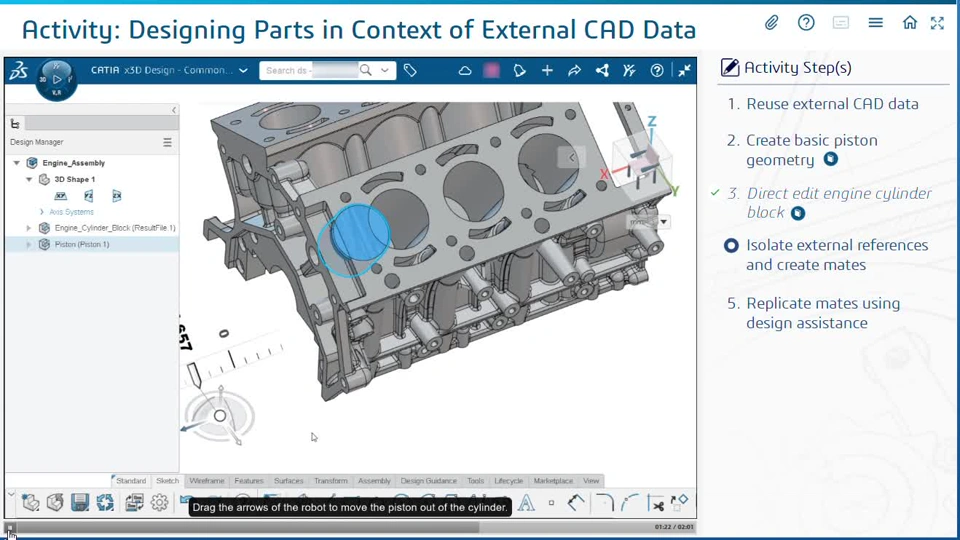Image resolution: width=960 pixels, height=540 pixels.
Task: Click the tag icon next to search
Action: click(410, 71)
